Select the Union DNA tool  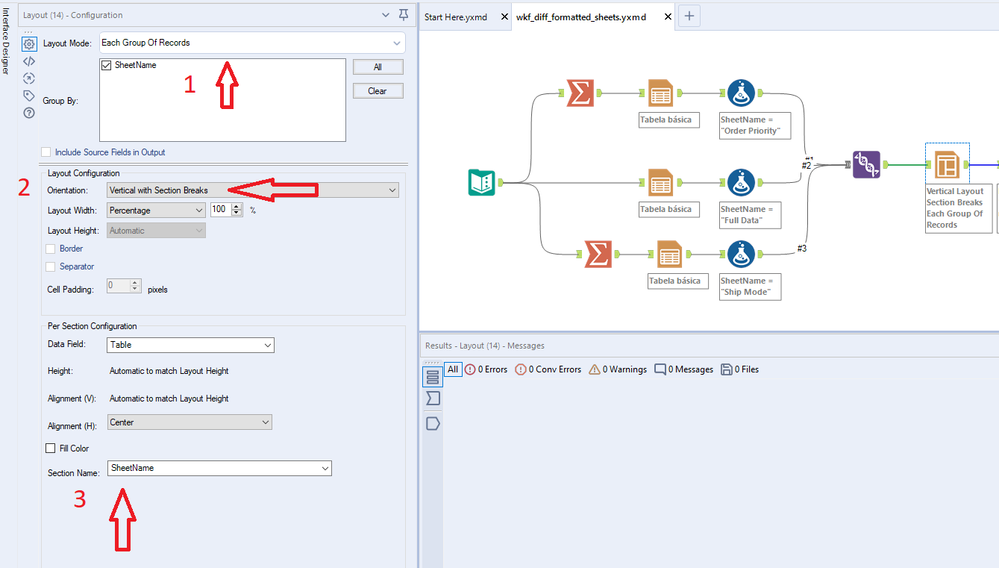(866, 164)
